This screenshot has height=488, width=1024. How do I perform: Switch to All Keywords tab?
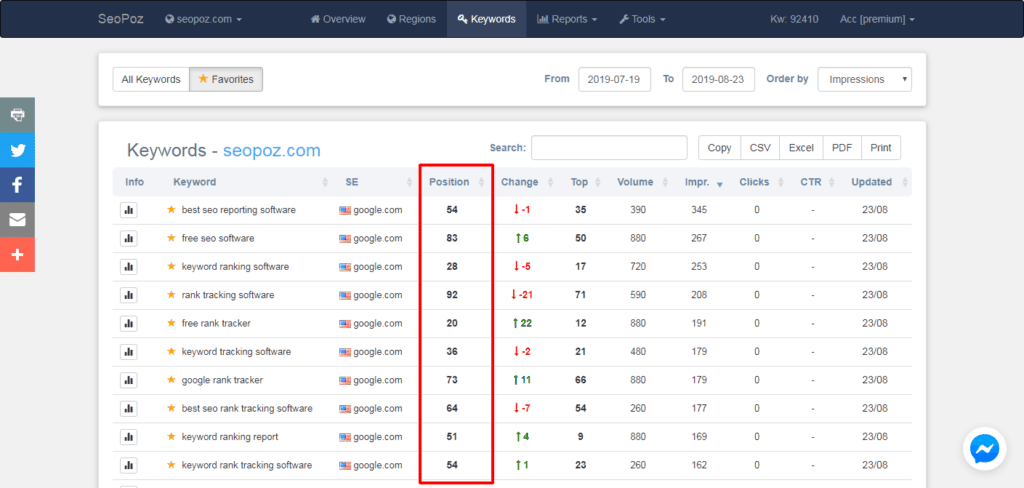click(151, 79)
